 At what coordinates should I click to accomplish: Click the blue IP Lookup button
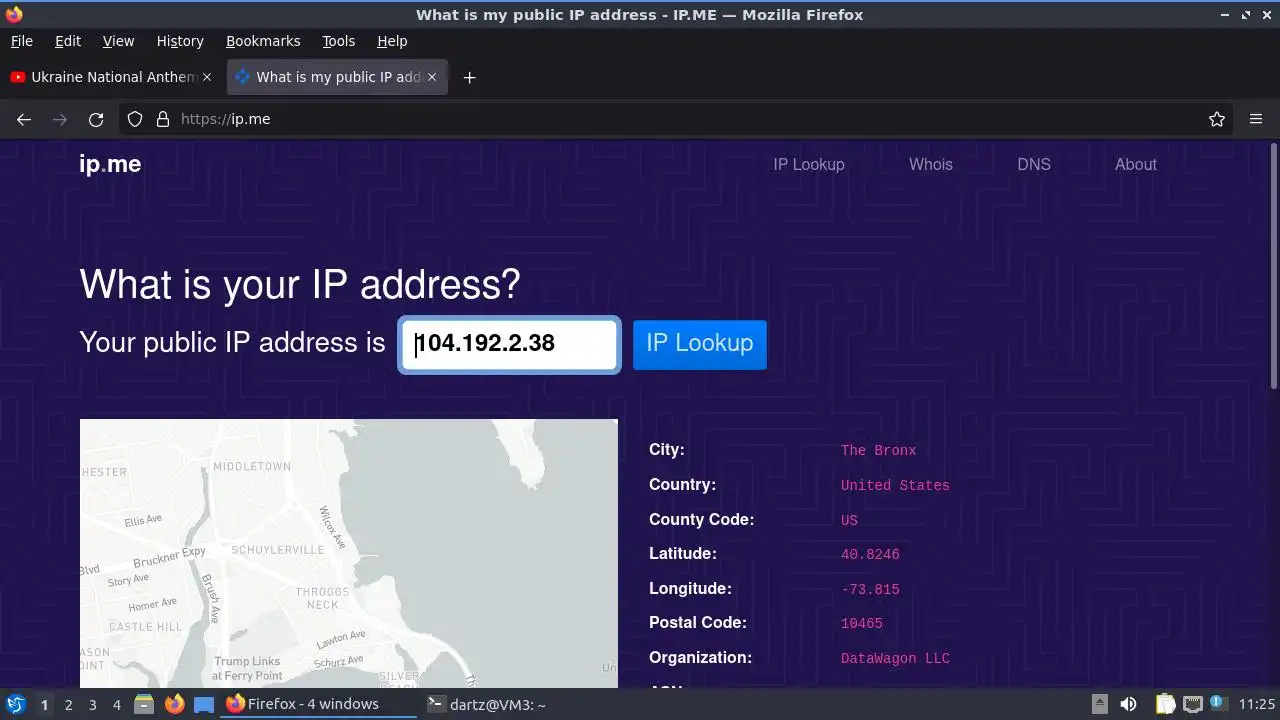tap(700, 344)
